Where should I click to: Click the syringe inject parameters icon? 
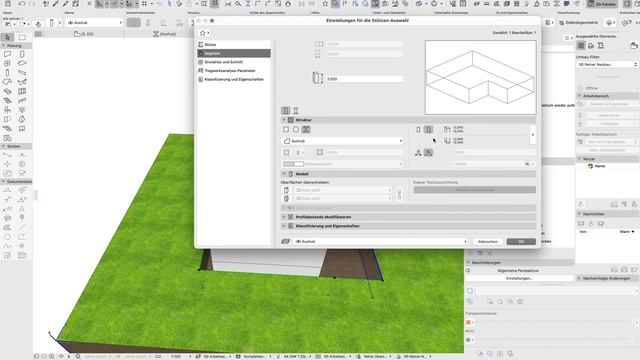tap(65, 4)
